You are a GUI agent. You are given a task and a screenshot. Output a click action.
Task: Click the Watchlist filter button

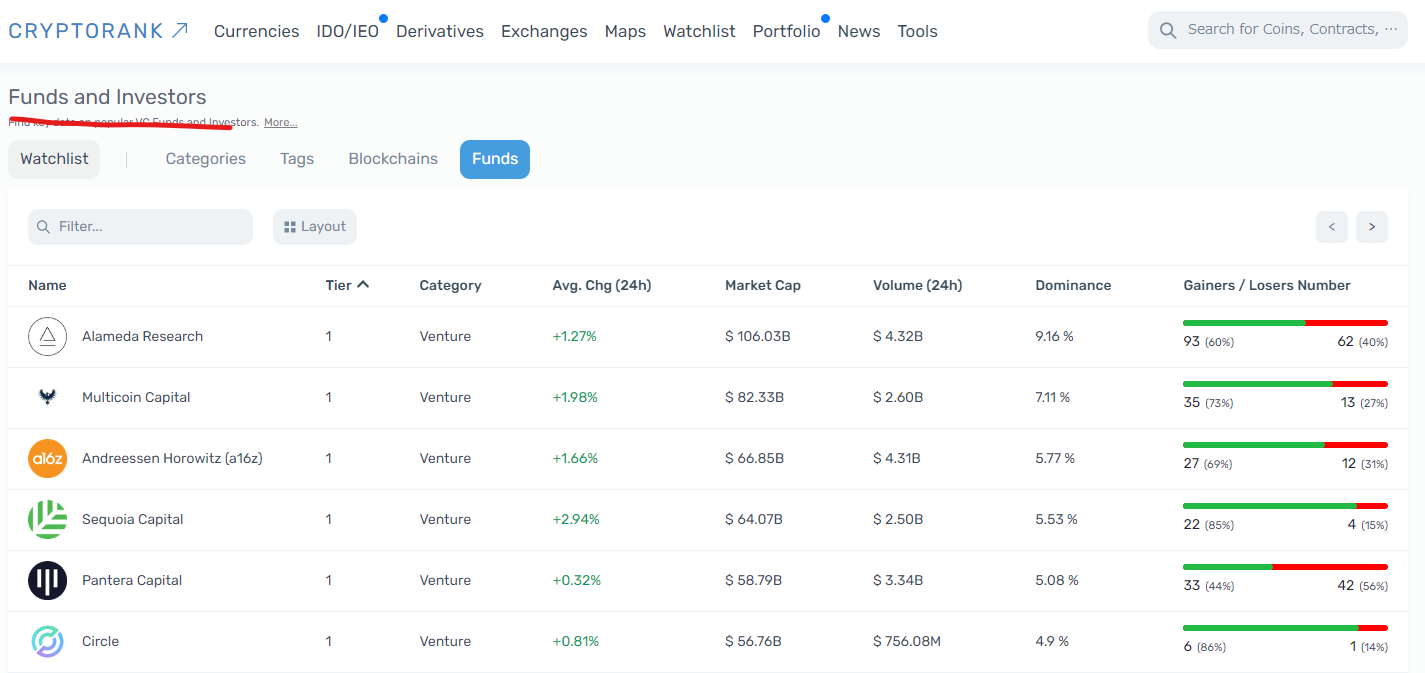click(54, 159)
